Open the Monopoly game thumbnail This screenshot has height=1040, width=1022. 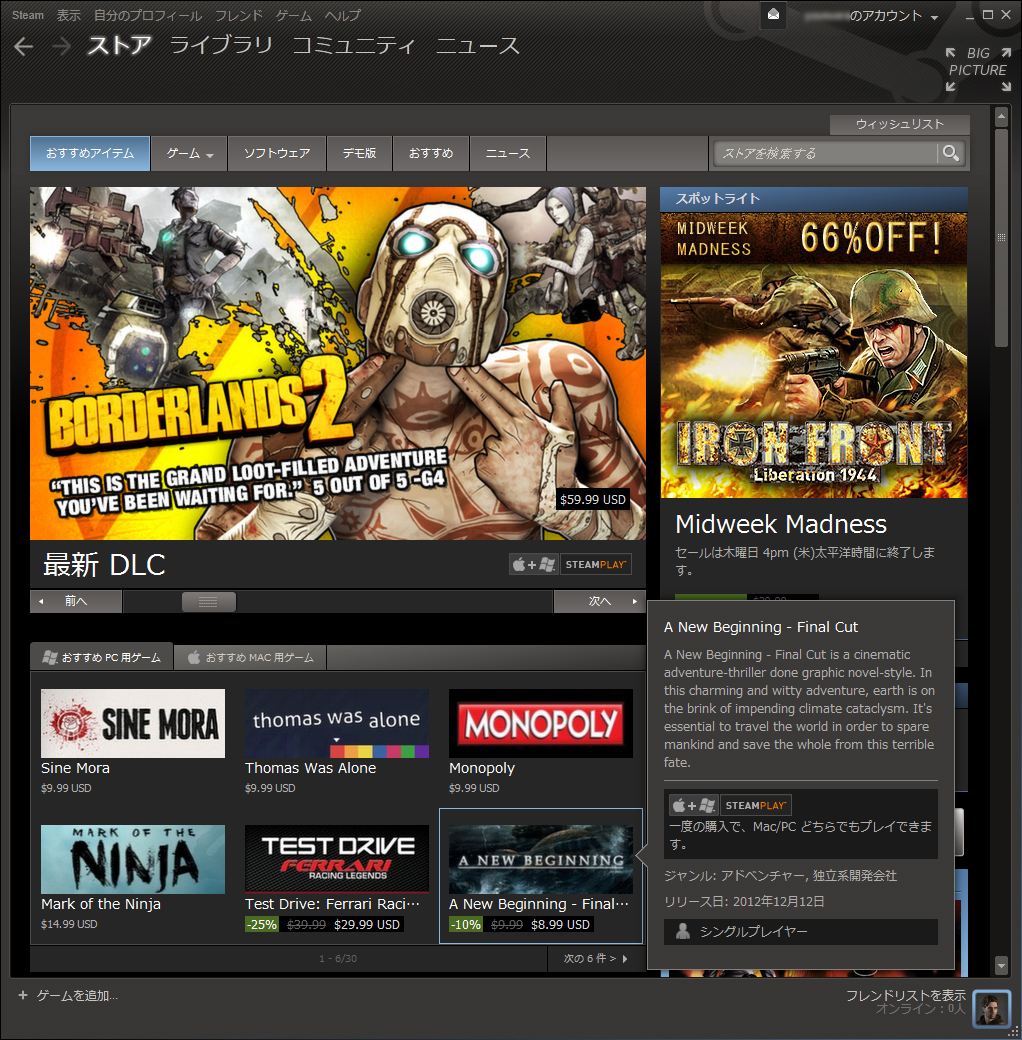pos(541,723)
